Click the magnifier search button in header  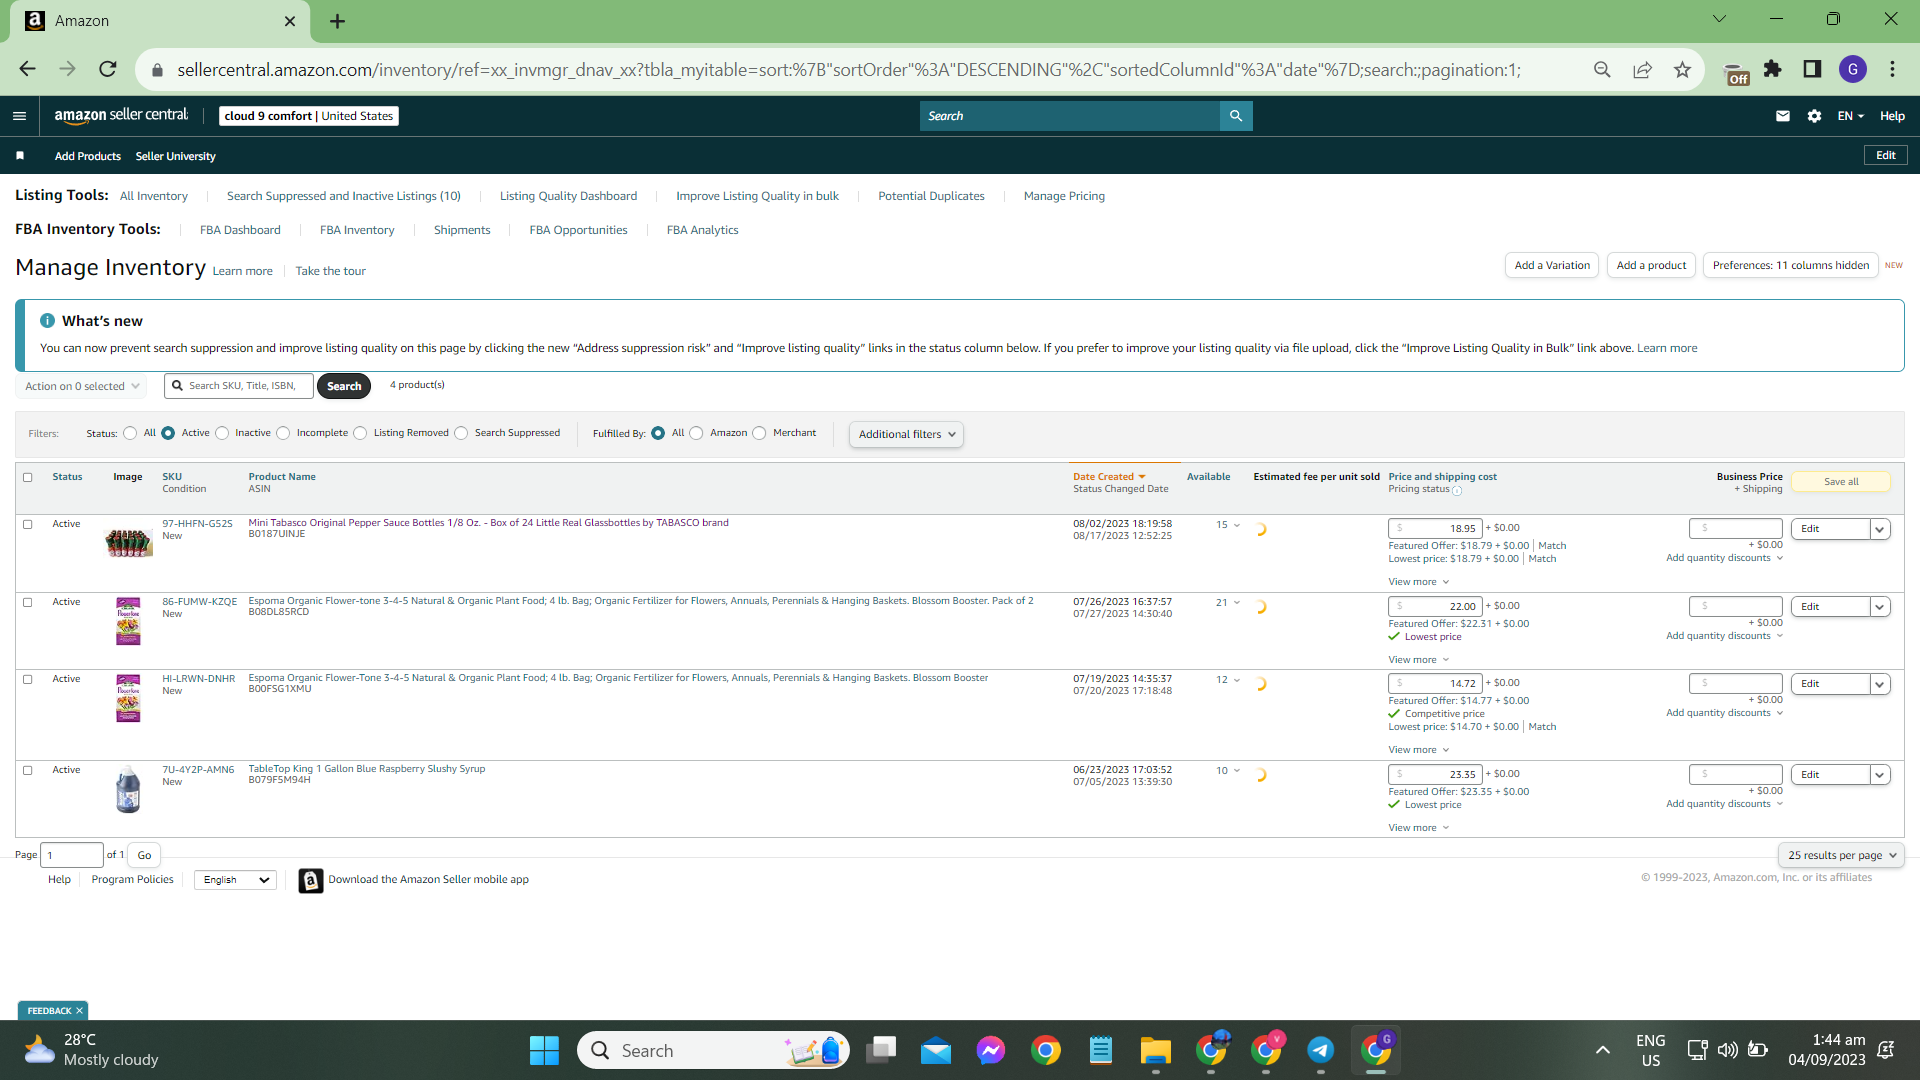pos(1236,116)
